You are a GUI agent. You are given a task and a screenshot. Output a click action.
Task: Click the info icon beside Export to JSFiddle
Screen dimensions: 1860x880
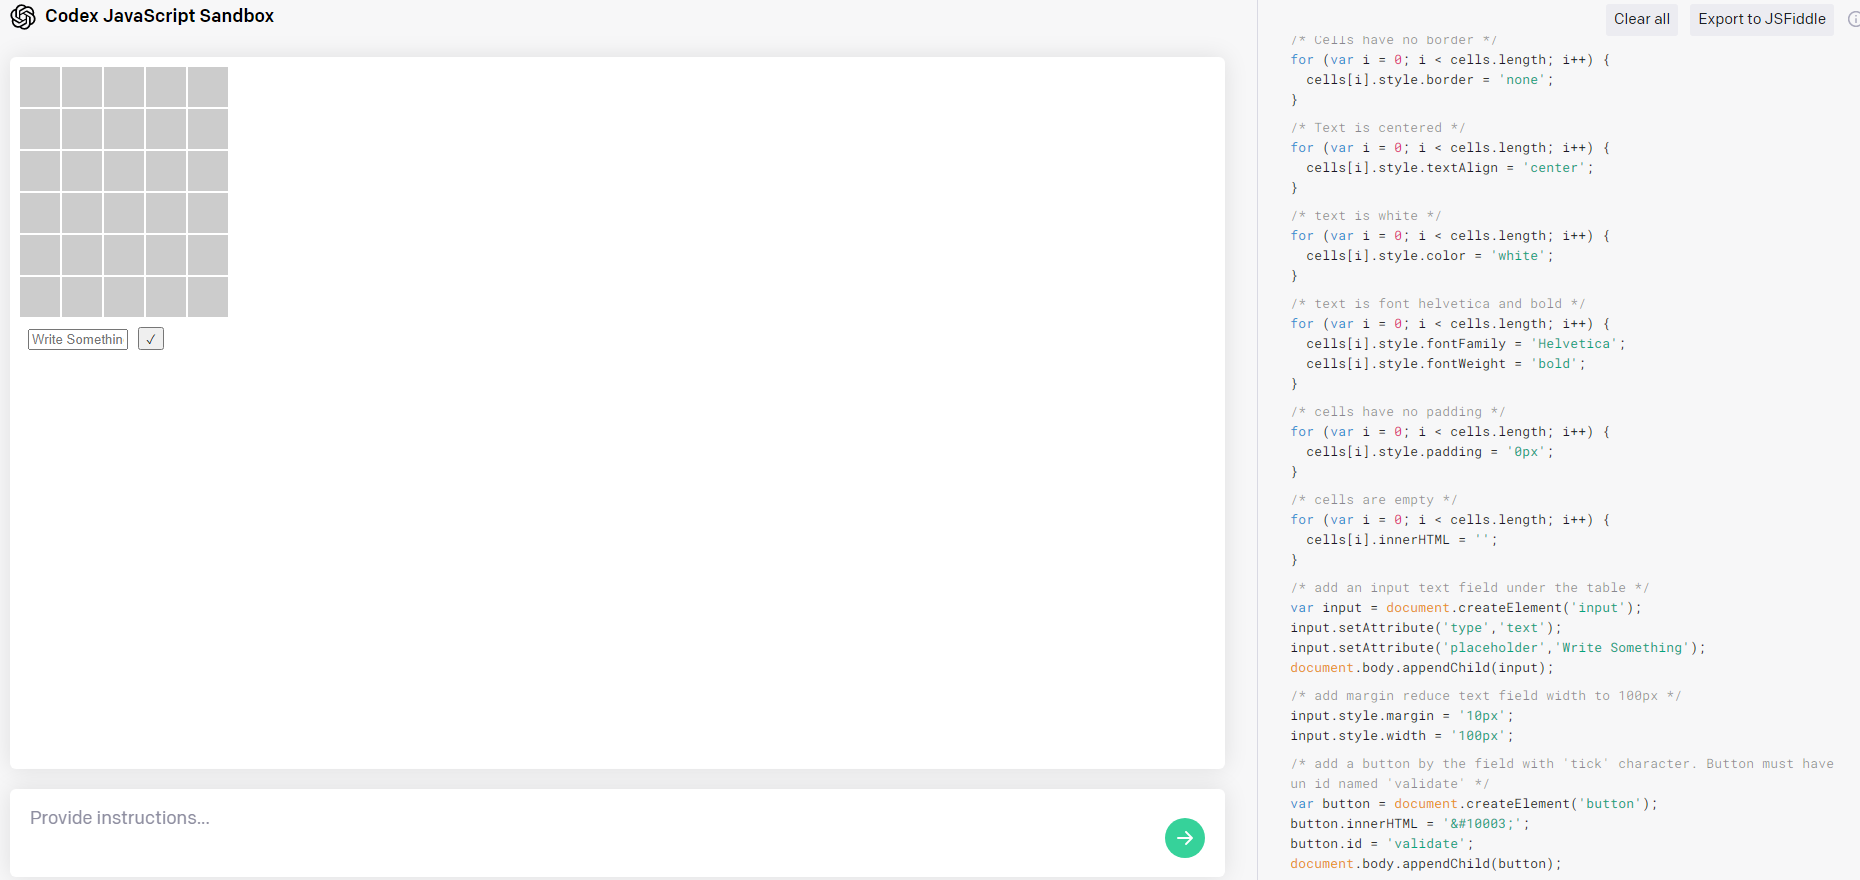[1853, 19]
